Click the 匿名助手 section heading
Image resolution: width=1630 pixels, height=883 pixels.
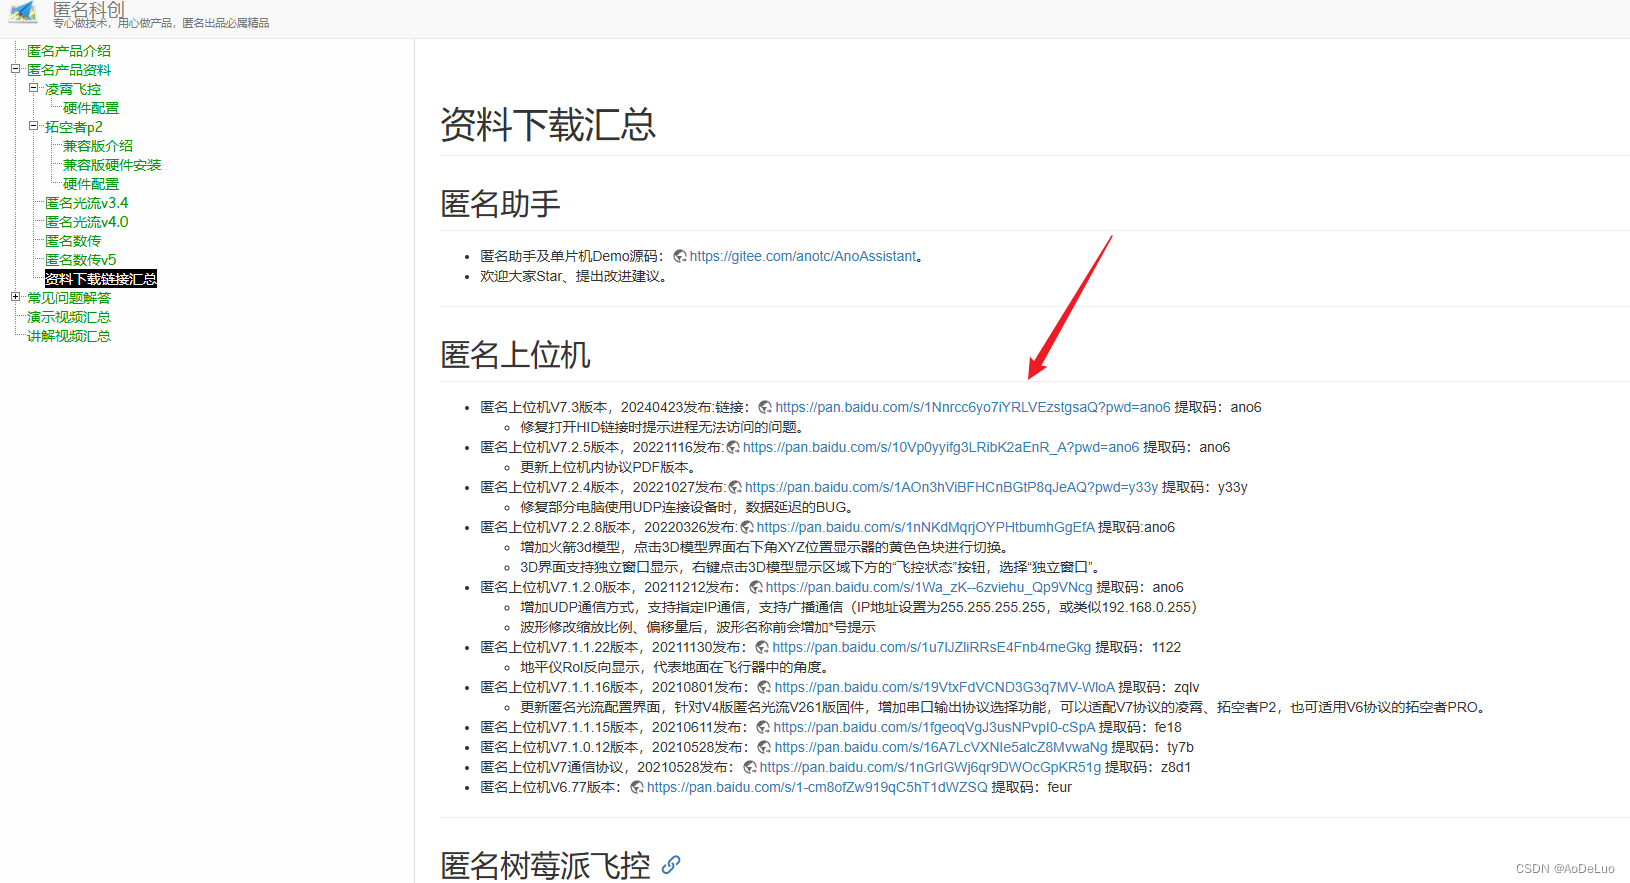tap(500, 204)
